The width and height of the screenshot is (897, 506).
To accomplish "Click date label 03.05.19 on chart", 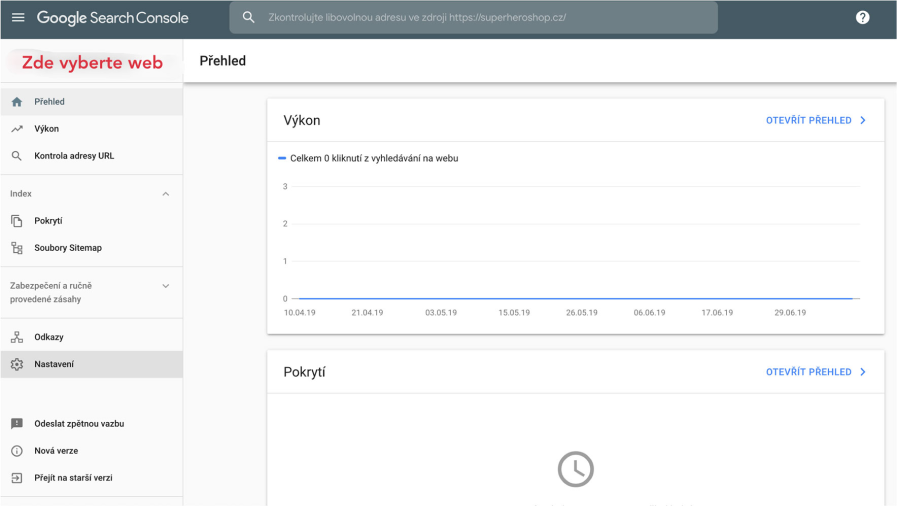I will (x=441, y=313).
